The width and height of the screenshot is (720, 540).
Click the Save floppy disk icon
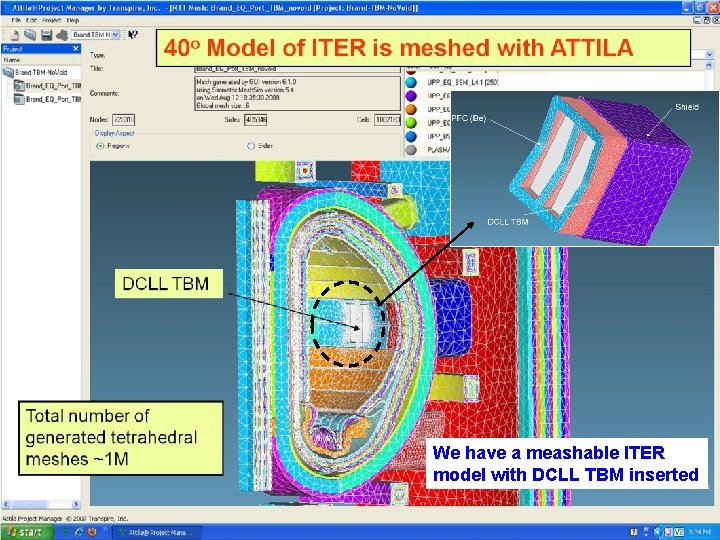point(46,35)
